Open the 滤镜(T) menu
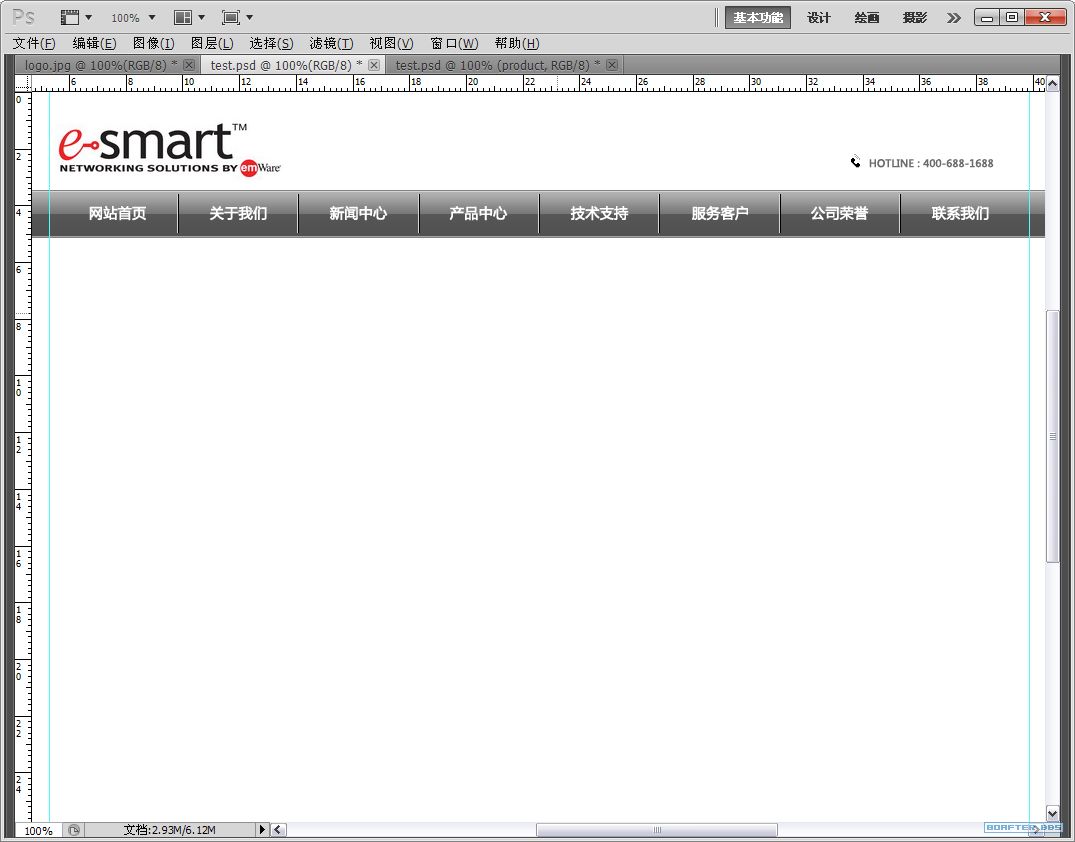1075x842 pixels. click(x=331, y=43)
